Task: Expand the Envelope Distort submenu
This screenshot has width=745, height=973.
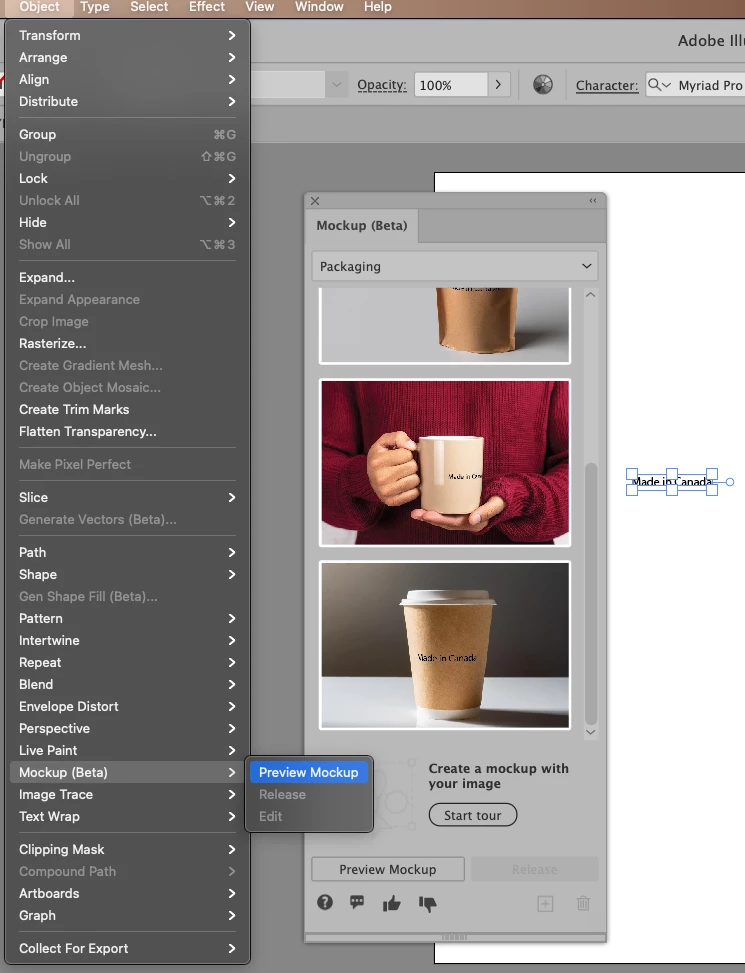Action: pos(231,706)
